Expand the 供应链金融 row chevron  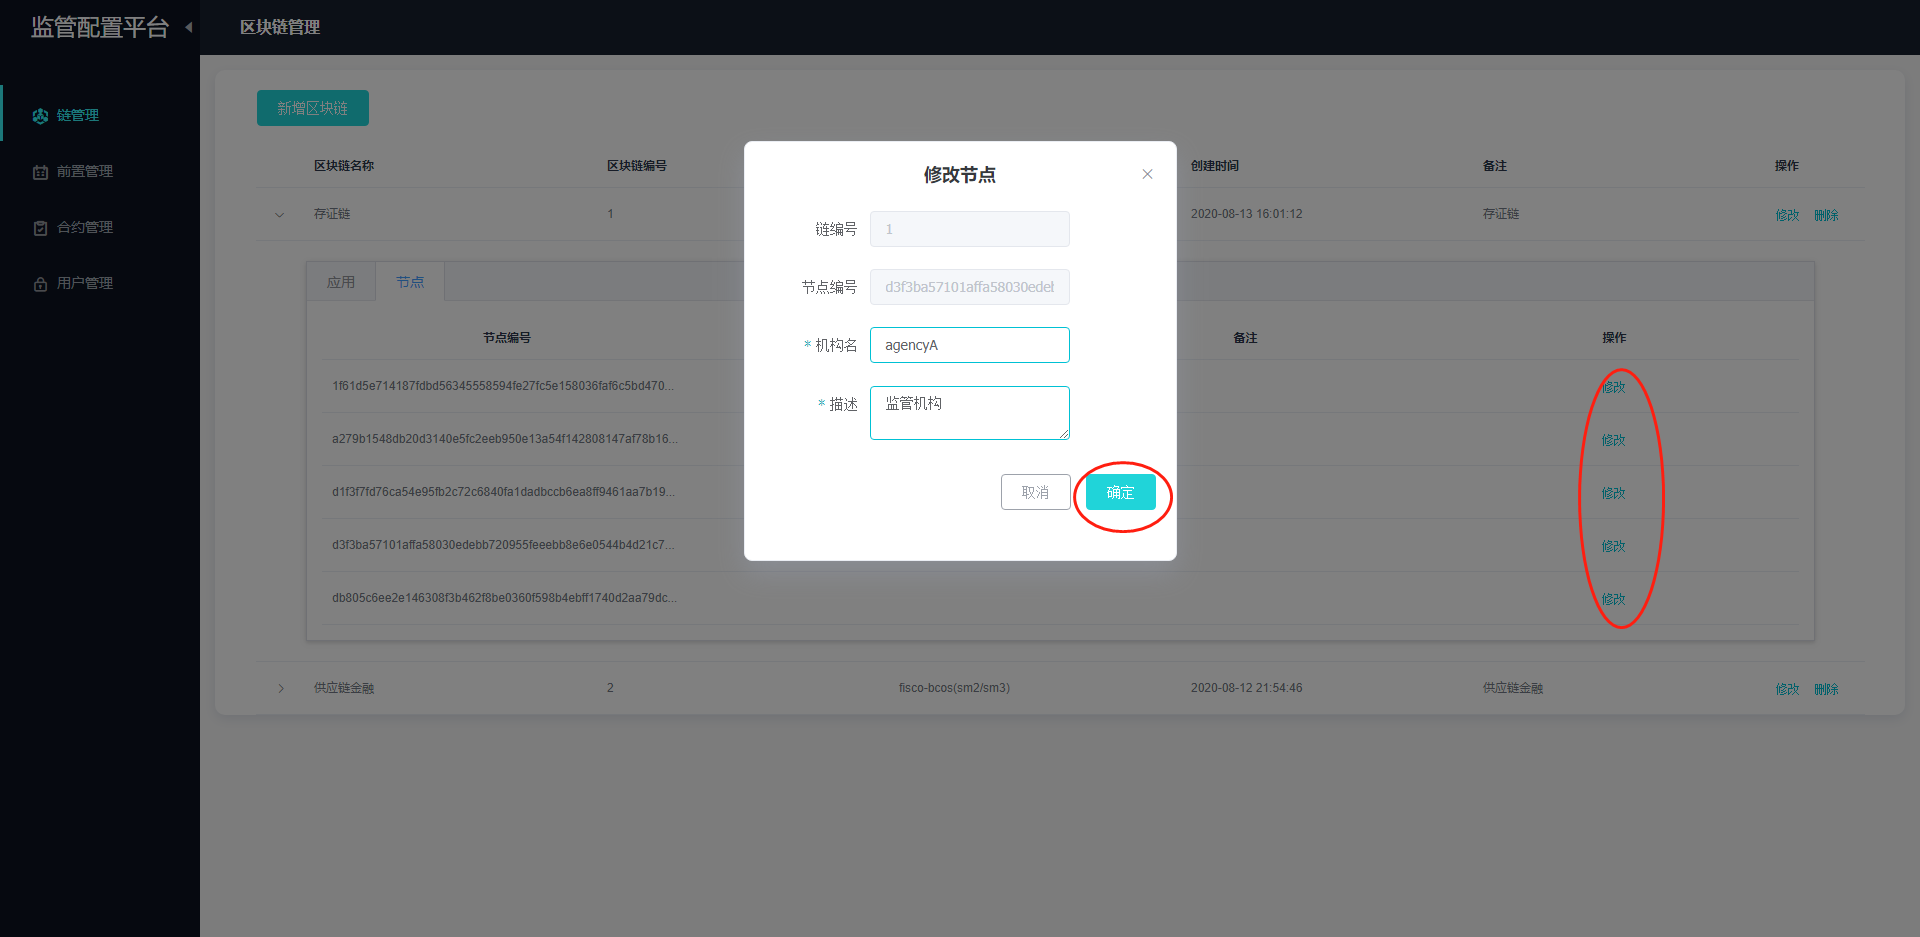point(280,688)
